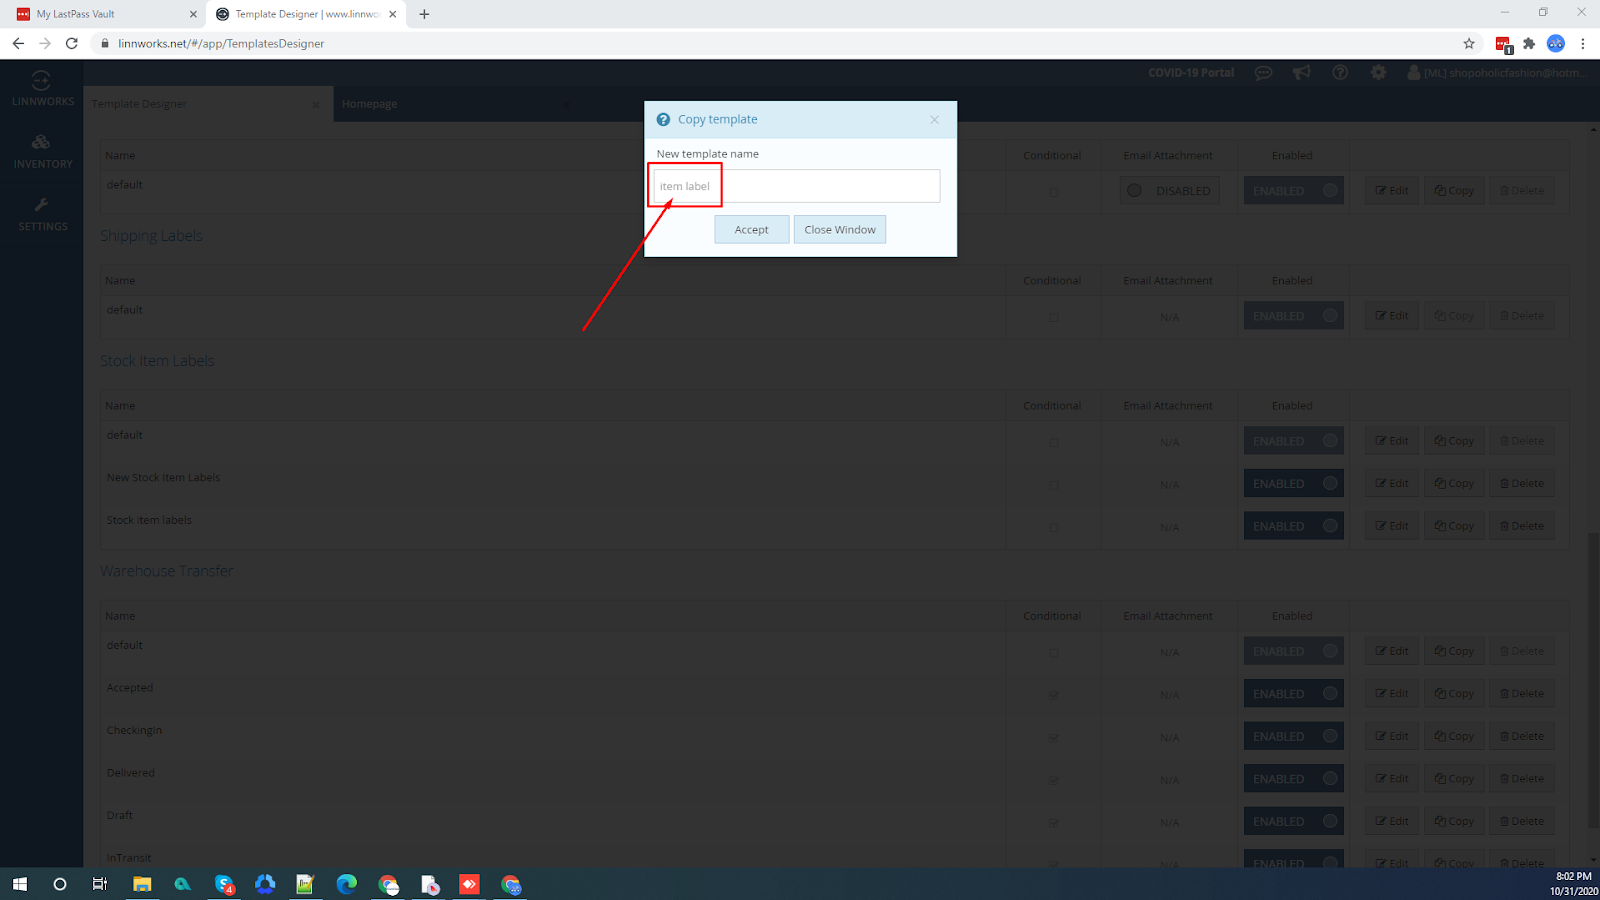1600x900 pixels.
Task: Toggle ENABLED for the Checkingin template
Action: [x=1294, y=737]
